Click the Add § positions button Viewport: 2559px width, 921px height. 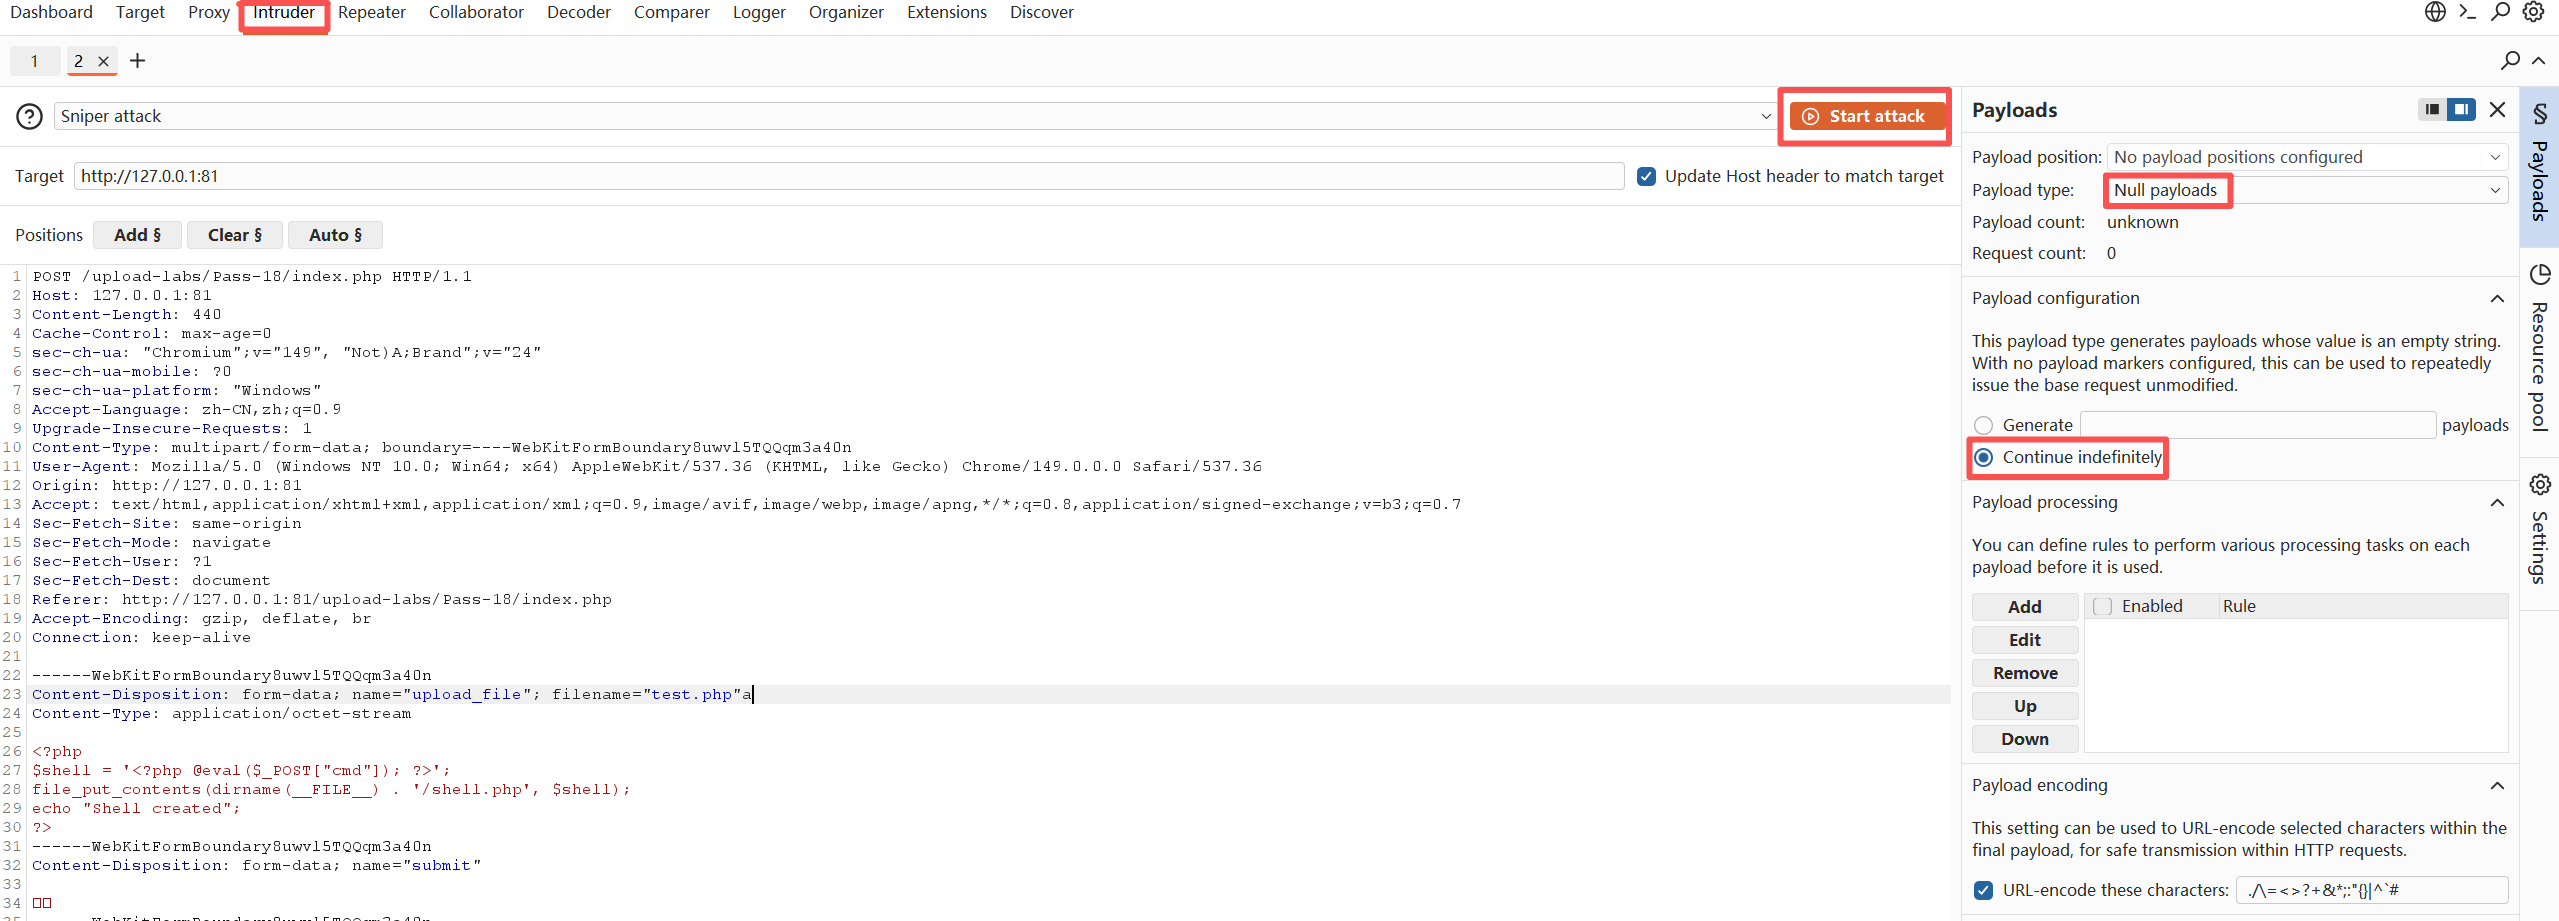point(137,235)
